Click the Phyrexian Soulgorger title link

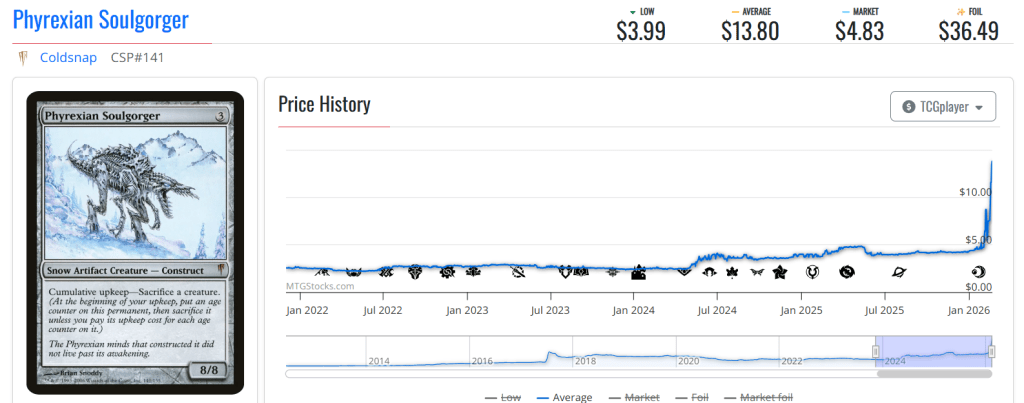coord(100,19)
